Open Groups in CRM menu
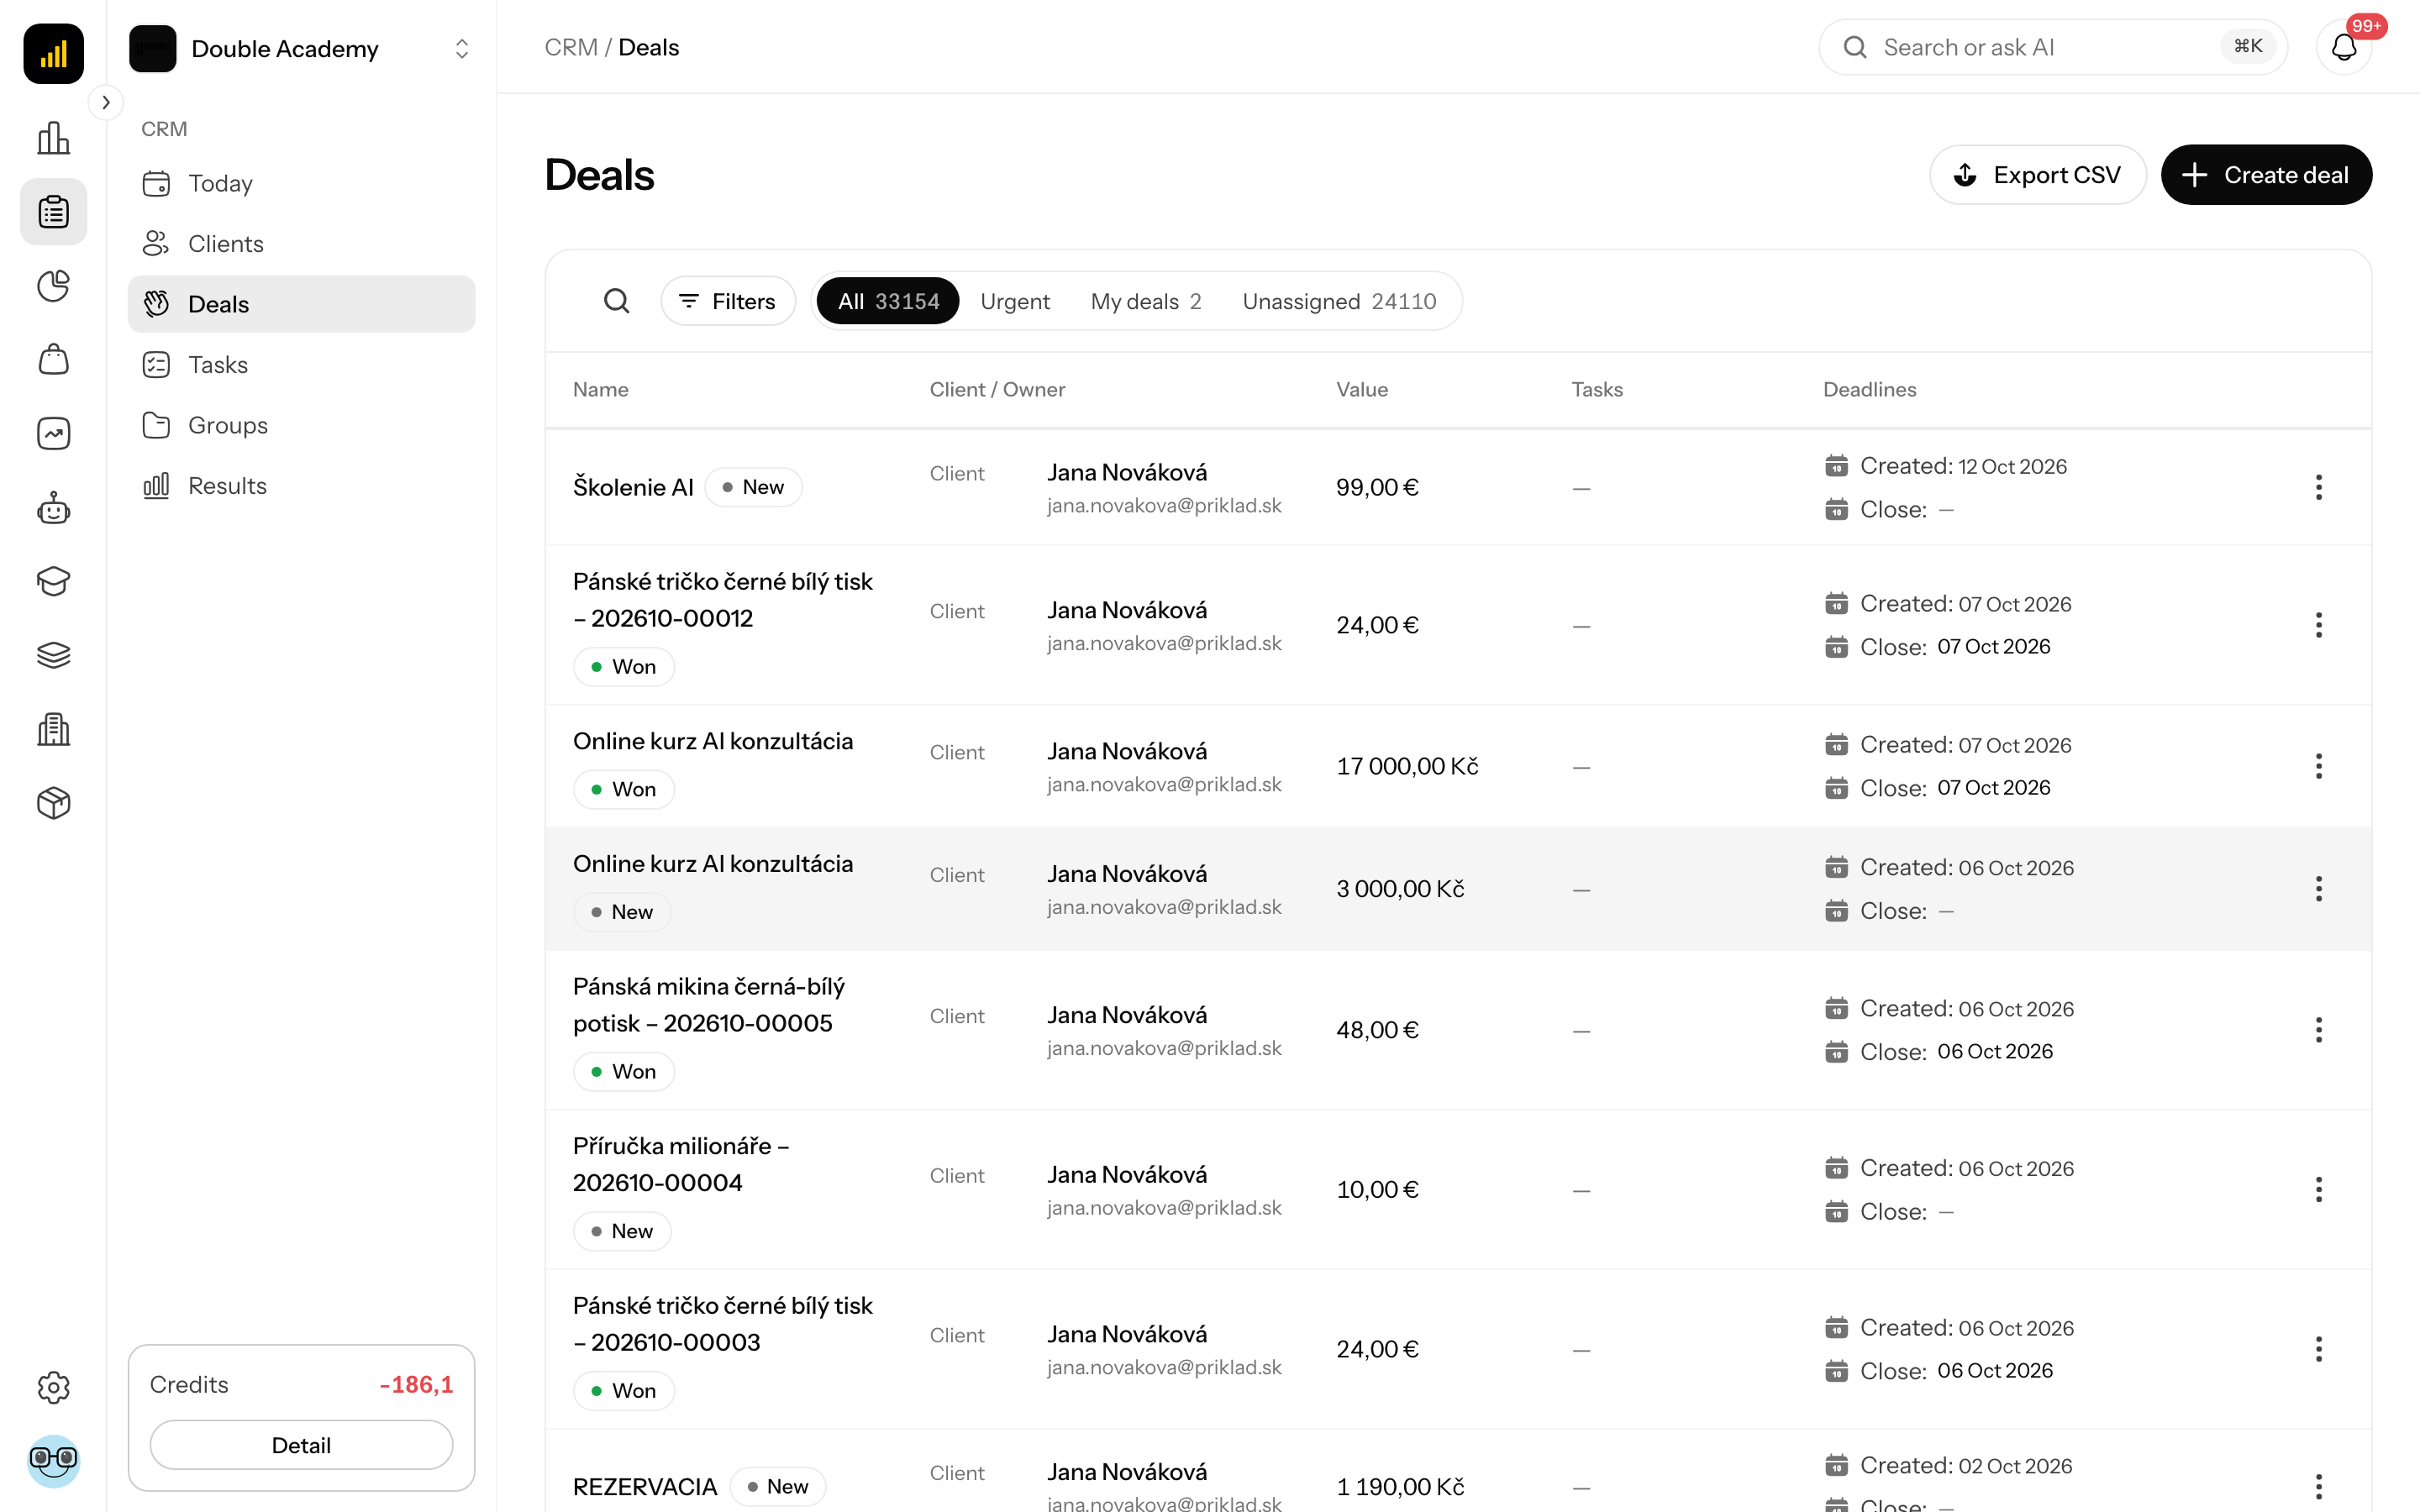The width and height of the screenshot is (2420, 1512). click(301, 425)
